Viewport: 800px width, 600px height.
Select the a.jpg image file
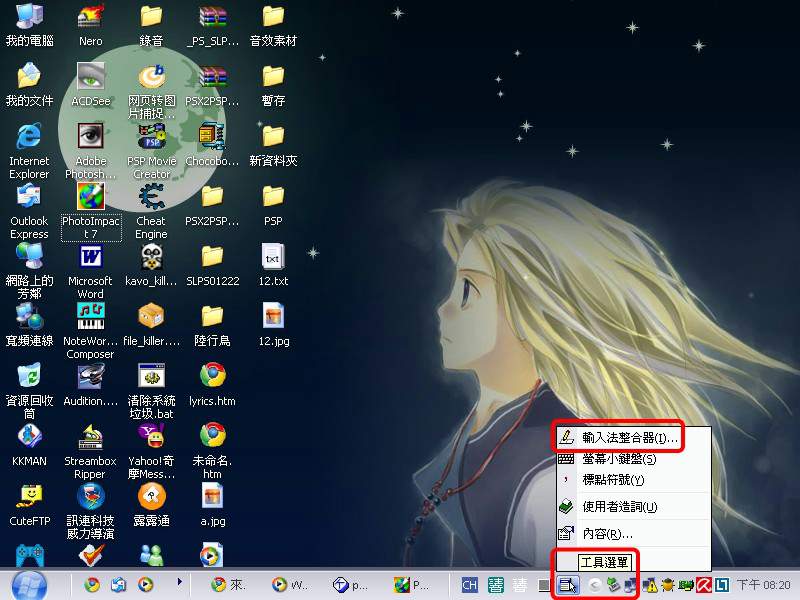212,506
